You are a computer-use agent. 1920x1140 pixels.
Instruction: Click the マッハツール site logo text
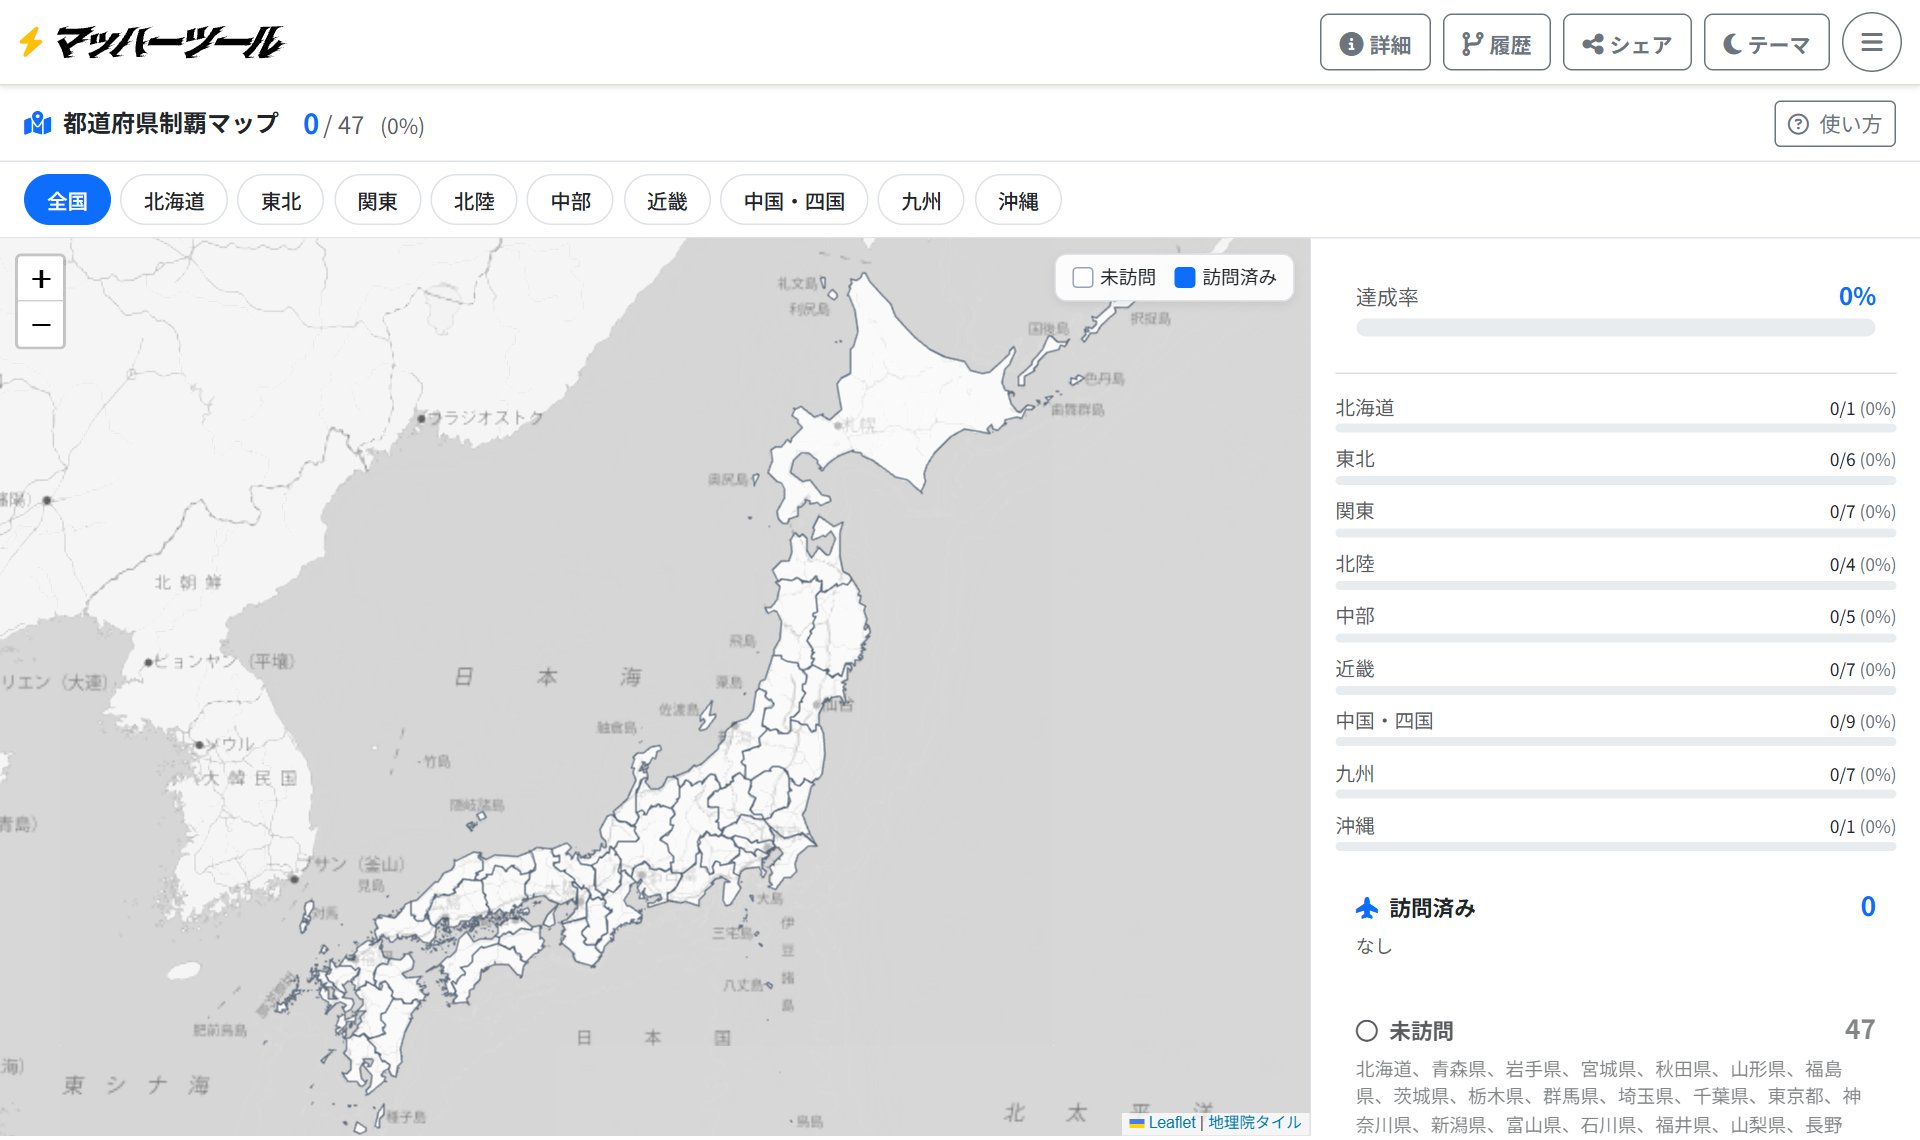point(170,42)
